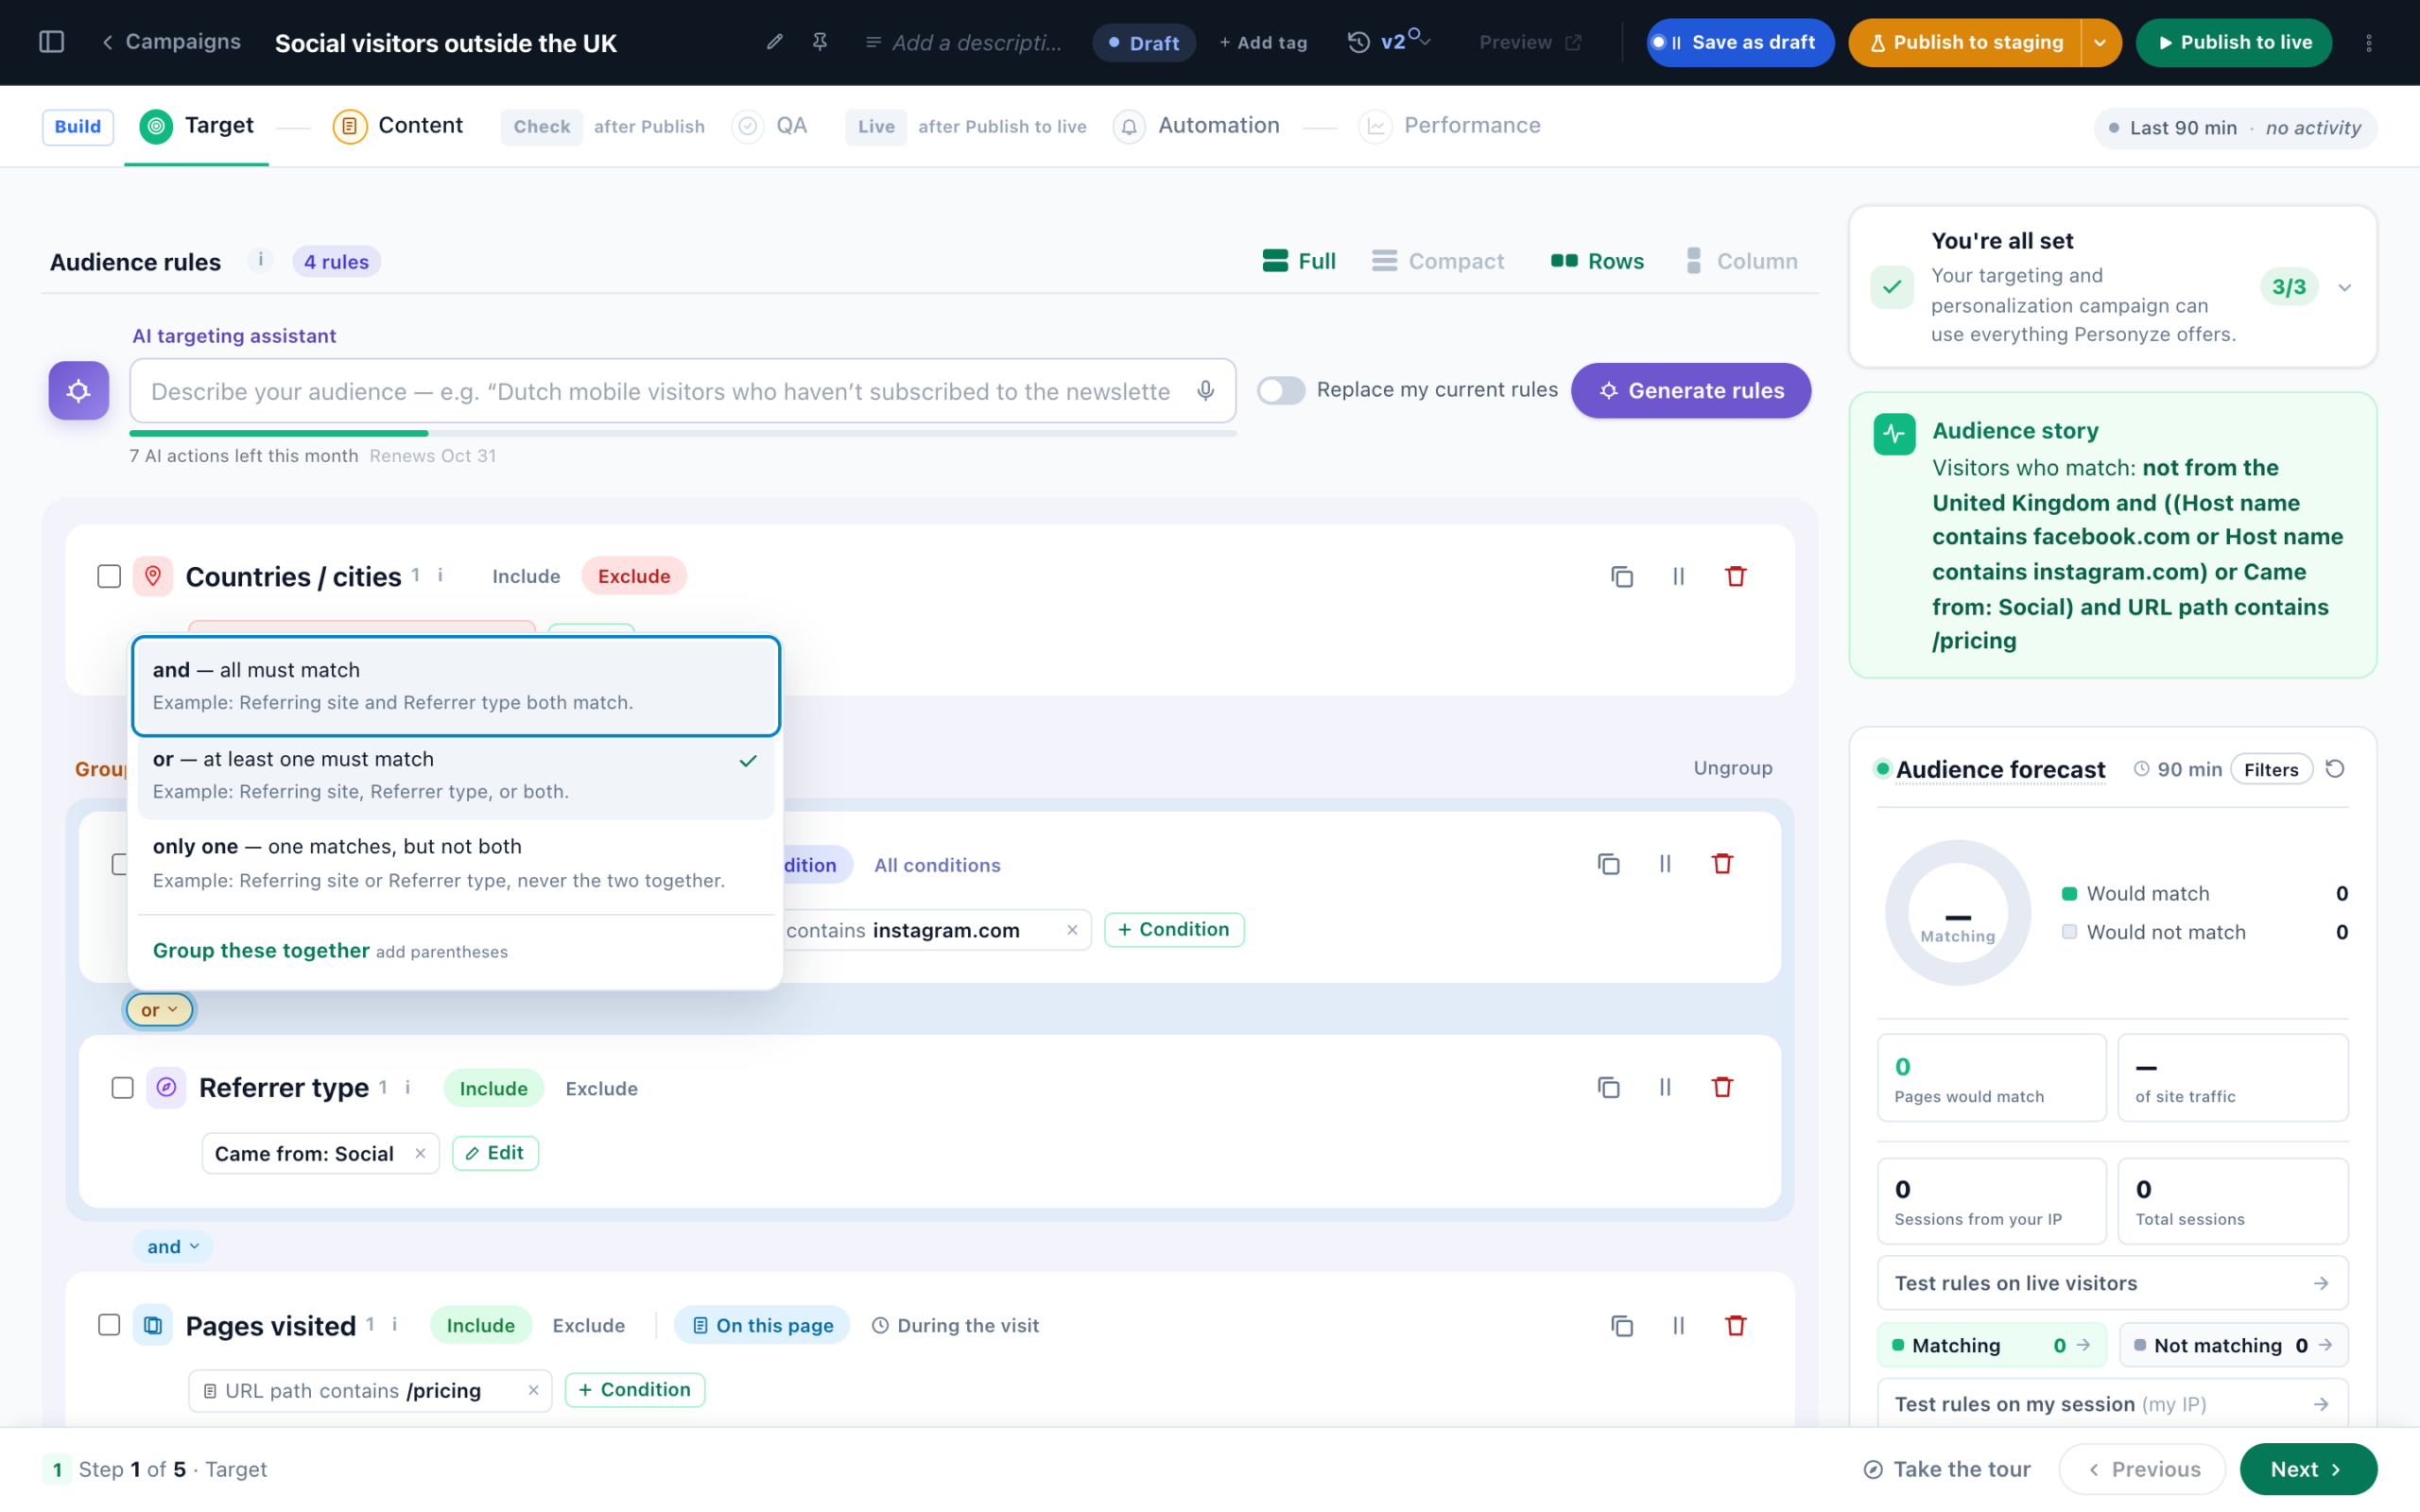The height and width of the screenshot is (1512, 2420).
Task: Click Generate rules button
Action: 1691,390
